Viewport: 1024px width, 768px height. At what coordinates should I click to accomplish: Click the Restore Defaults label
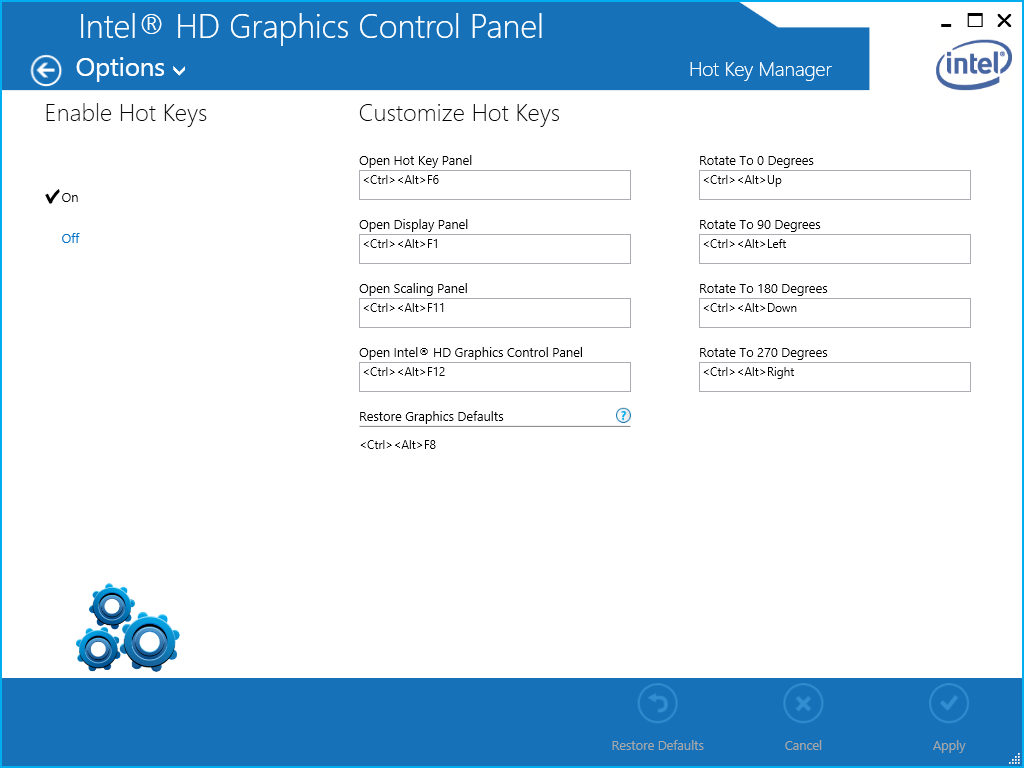pyautogui.click(x=657, y=746)
